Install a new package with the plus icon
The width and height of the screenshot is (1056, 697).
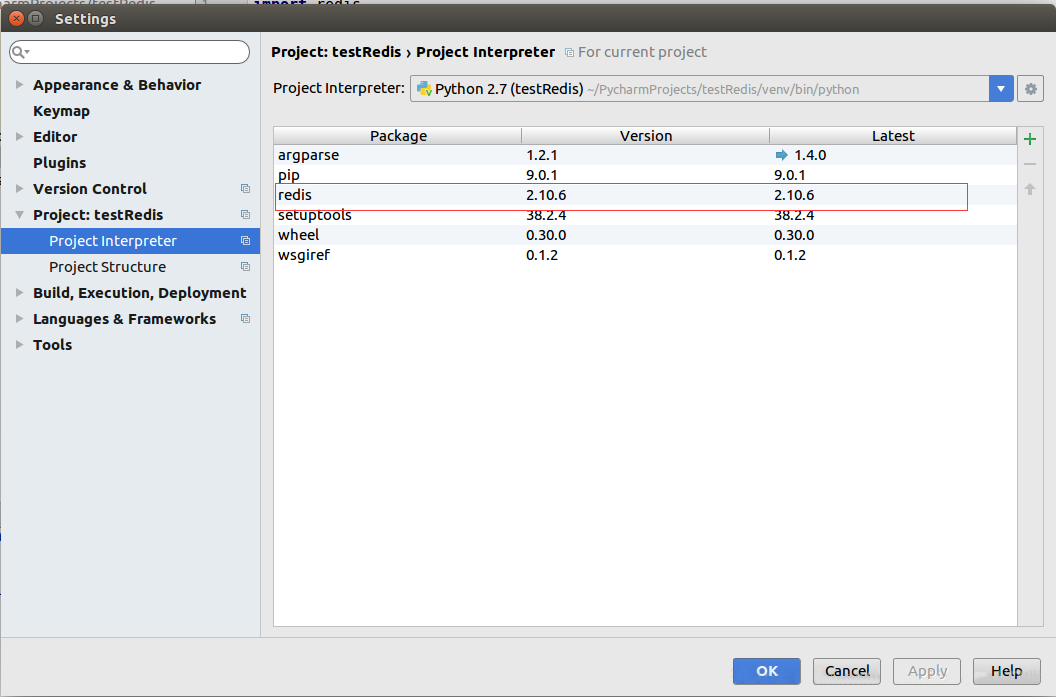click(x=1030, y=139)
